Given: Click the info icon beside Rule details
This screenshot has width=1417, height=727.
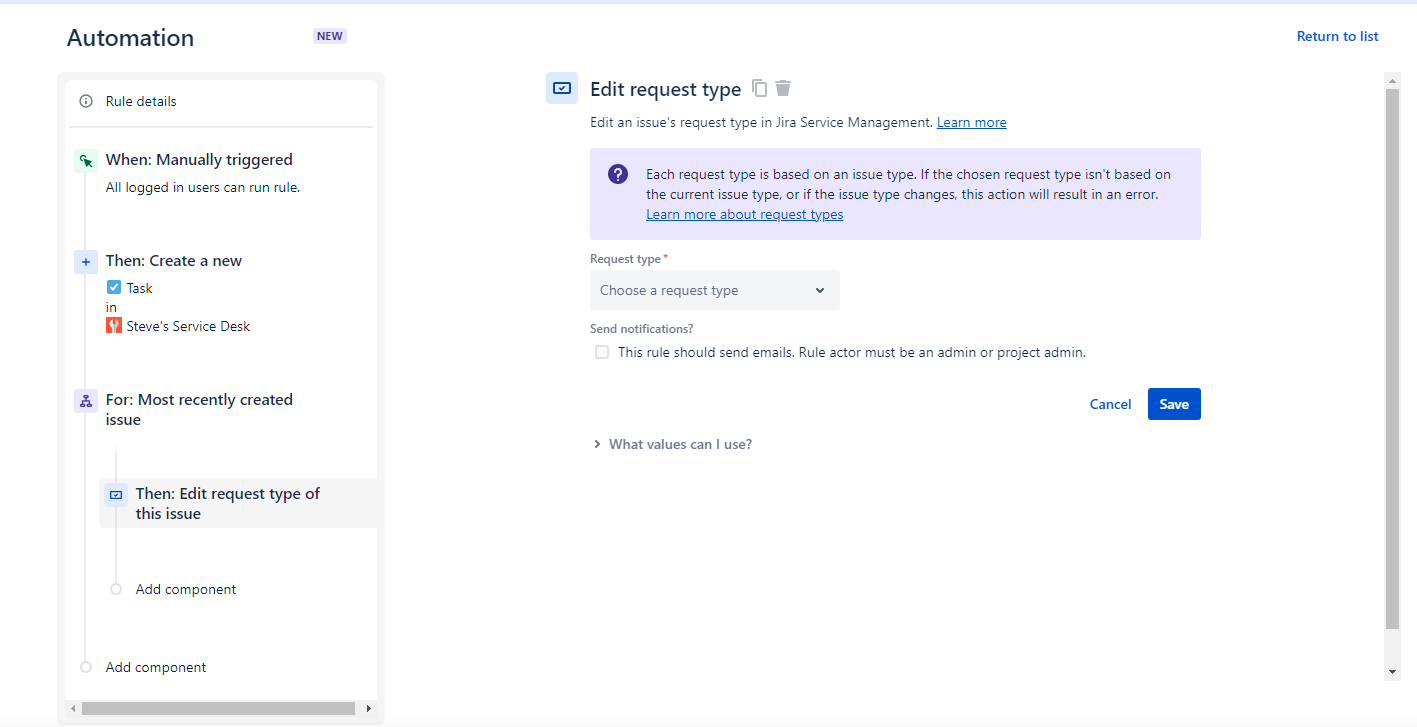Looking at the screenshot, I should coord(85,100).
